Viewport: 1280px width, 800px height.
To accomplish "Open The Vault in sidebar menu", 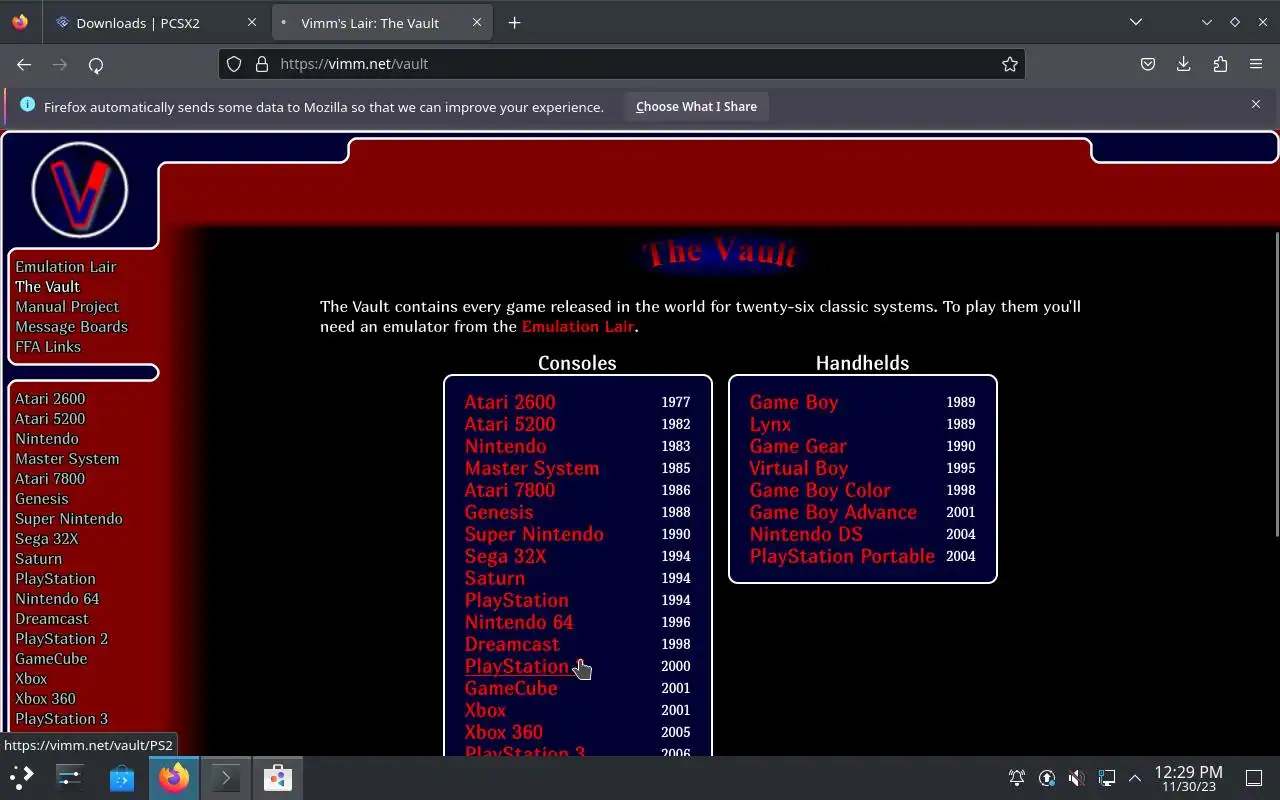I will coord(47,287).
